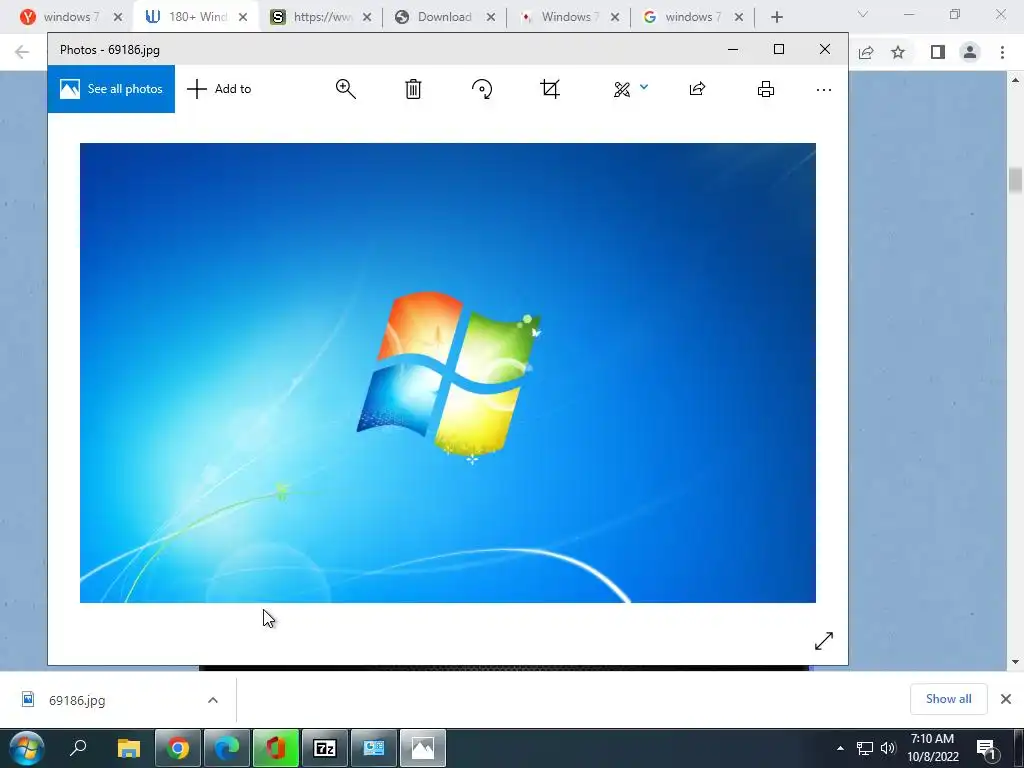This screenshot has width=1024, height=768.
Task: Open Microsoft Office from taskbar
Action: 276,748
